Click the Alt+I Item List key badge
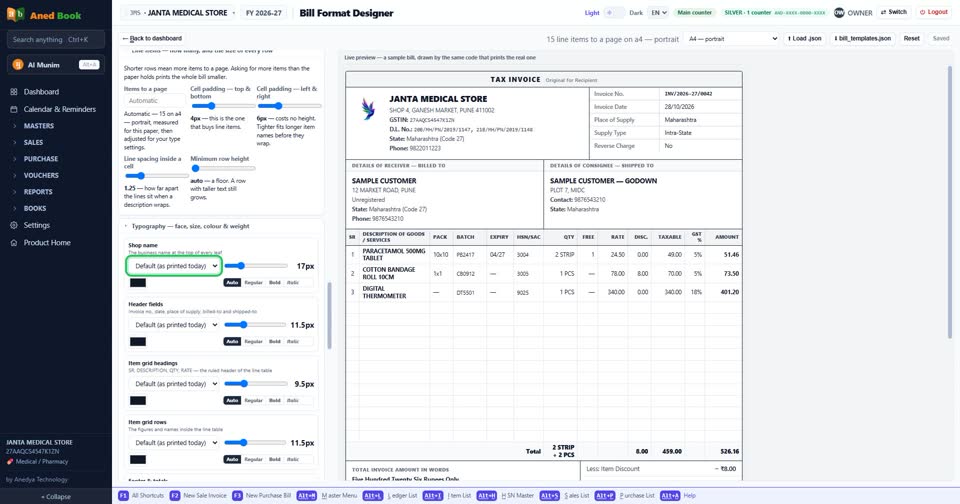The image size is (960, 504). (x=432, y=495)
